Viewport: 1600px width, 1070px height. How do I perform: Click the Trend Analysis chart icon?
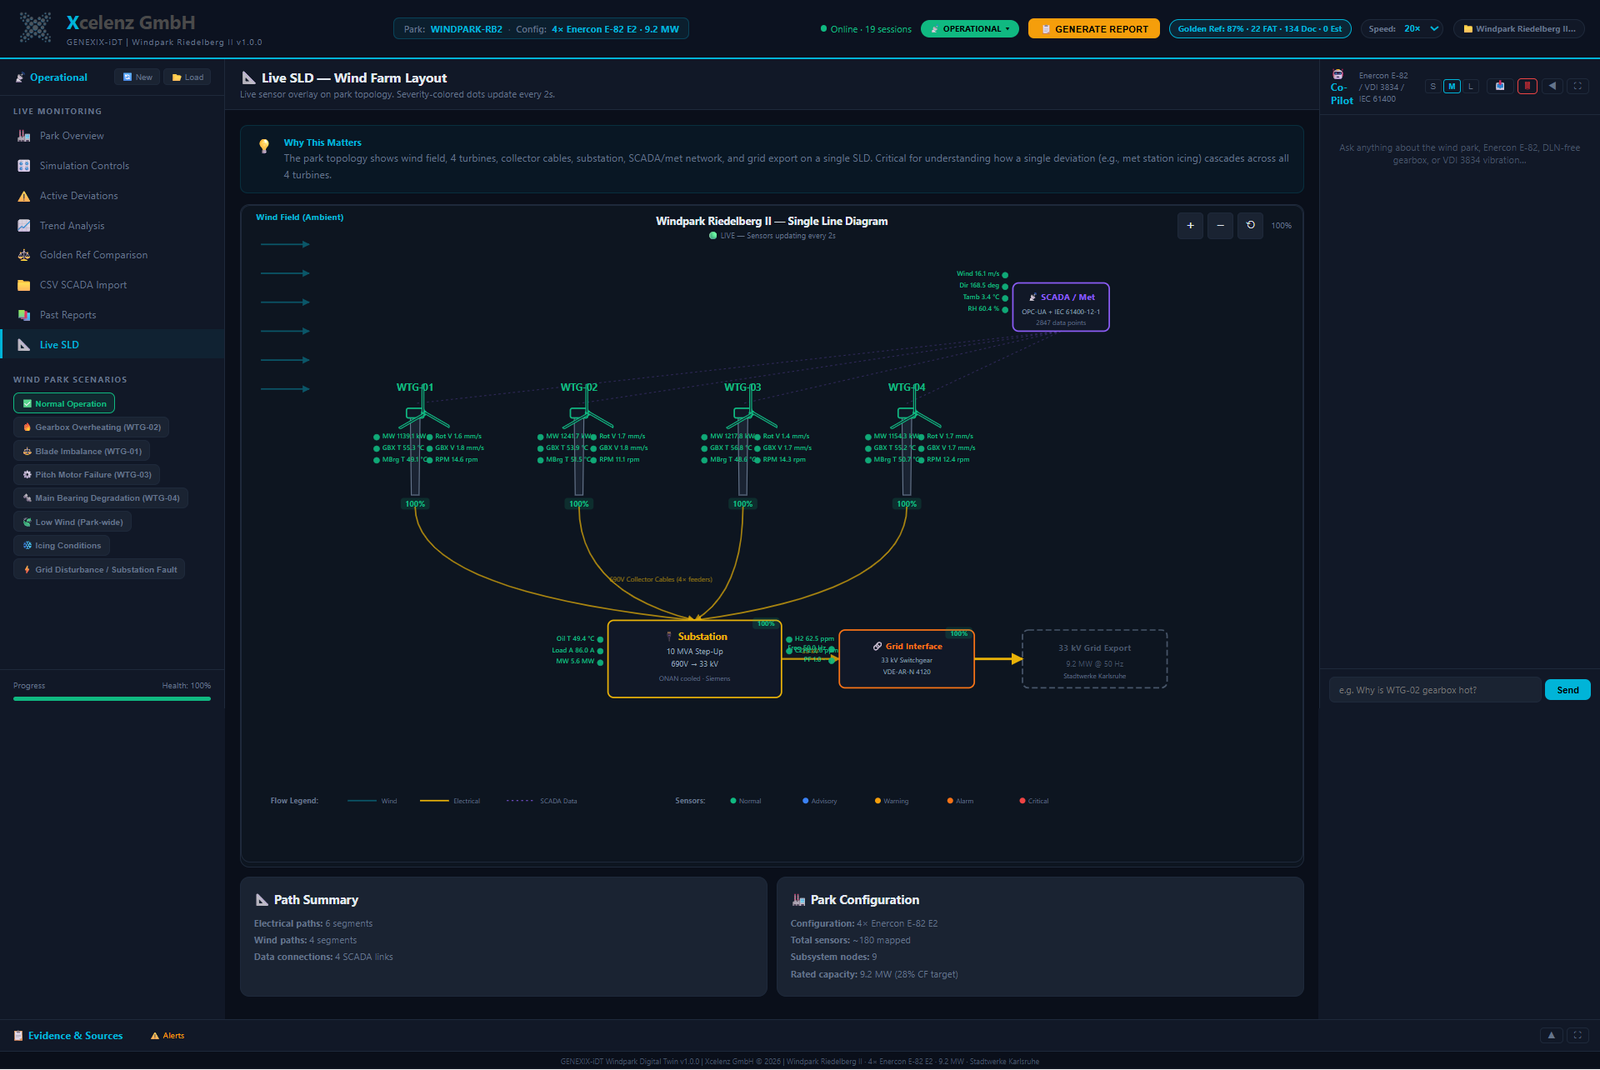(x=24, y=226)
